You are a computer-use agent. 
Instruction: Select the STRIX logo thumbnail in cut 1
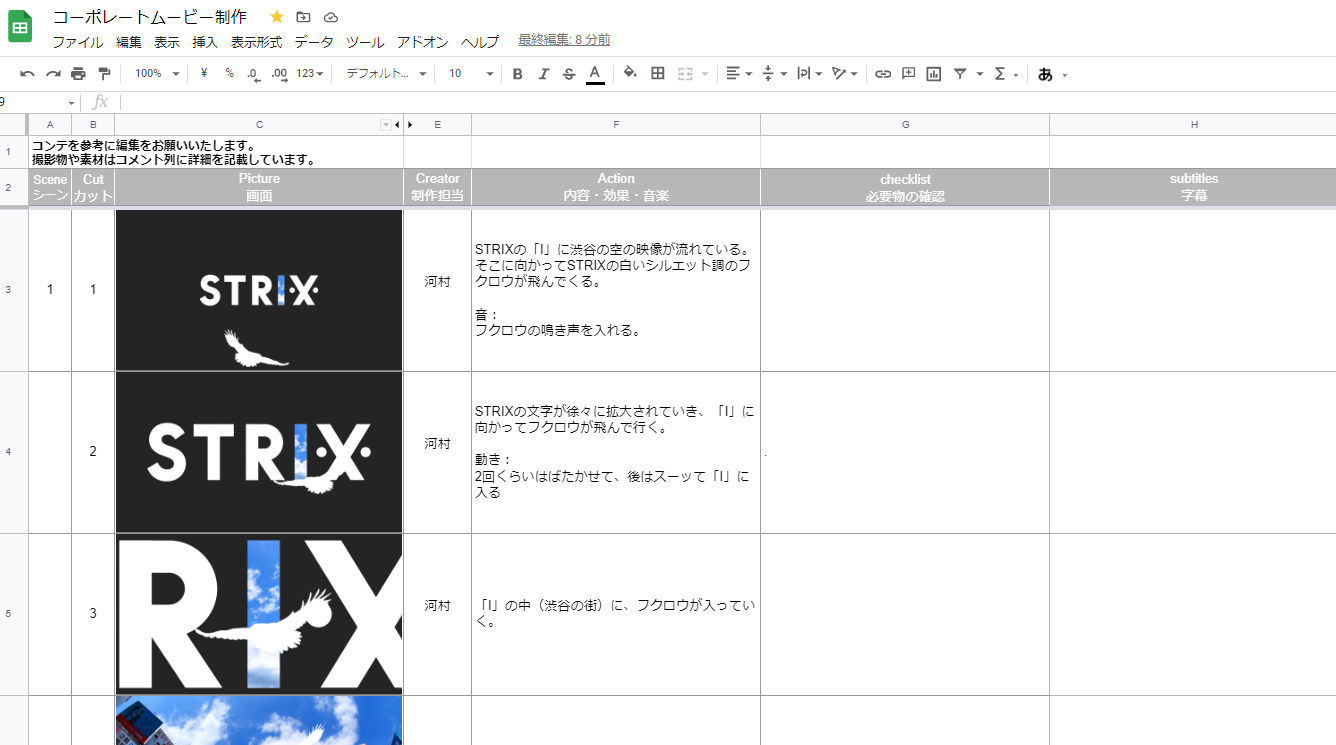(259, 290)
